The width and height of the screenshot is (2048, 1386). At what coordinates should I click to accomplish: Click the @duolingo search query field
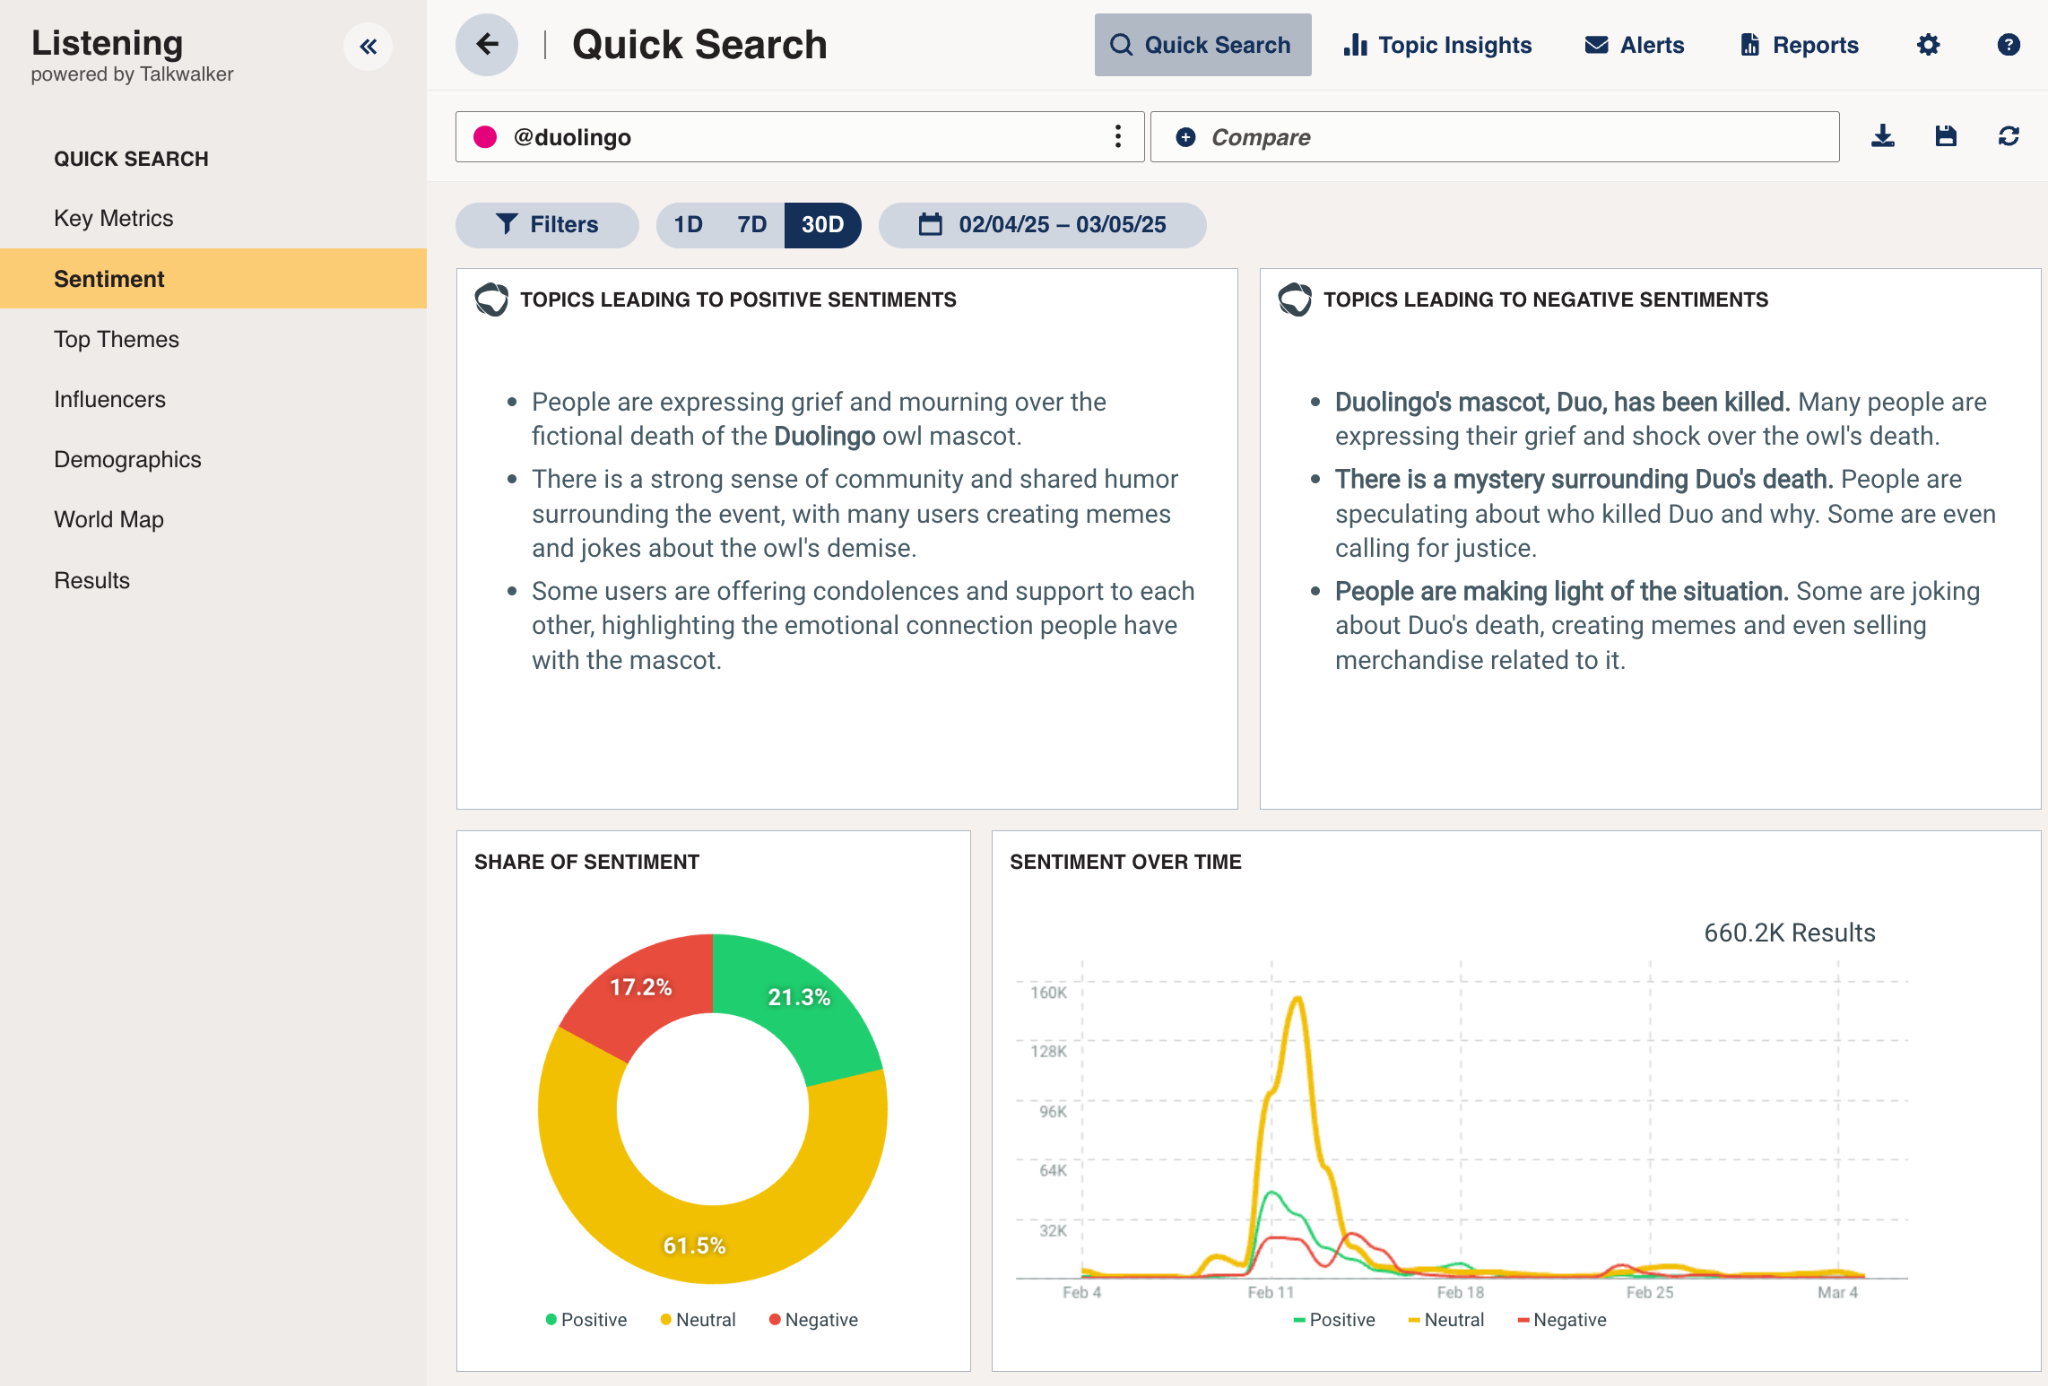point(700,136)
